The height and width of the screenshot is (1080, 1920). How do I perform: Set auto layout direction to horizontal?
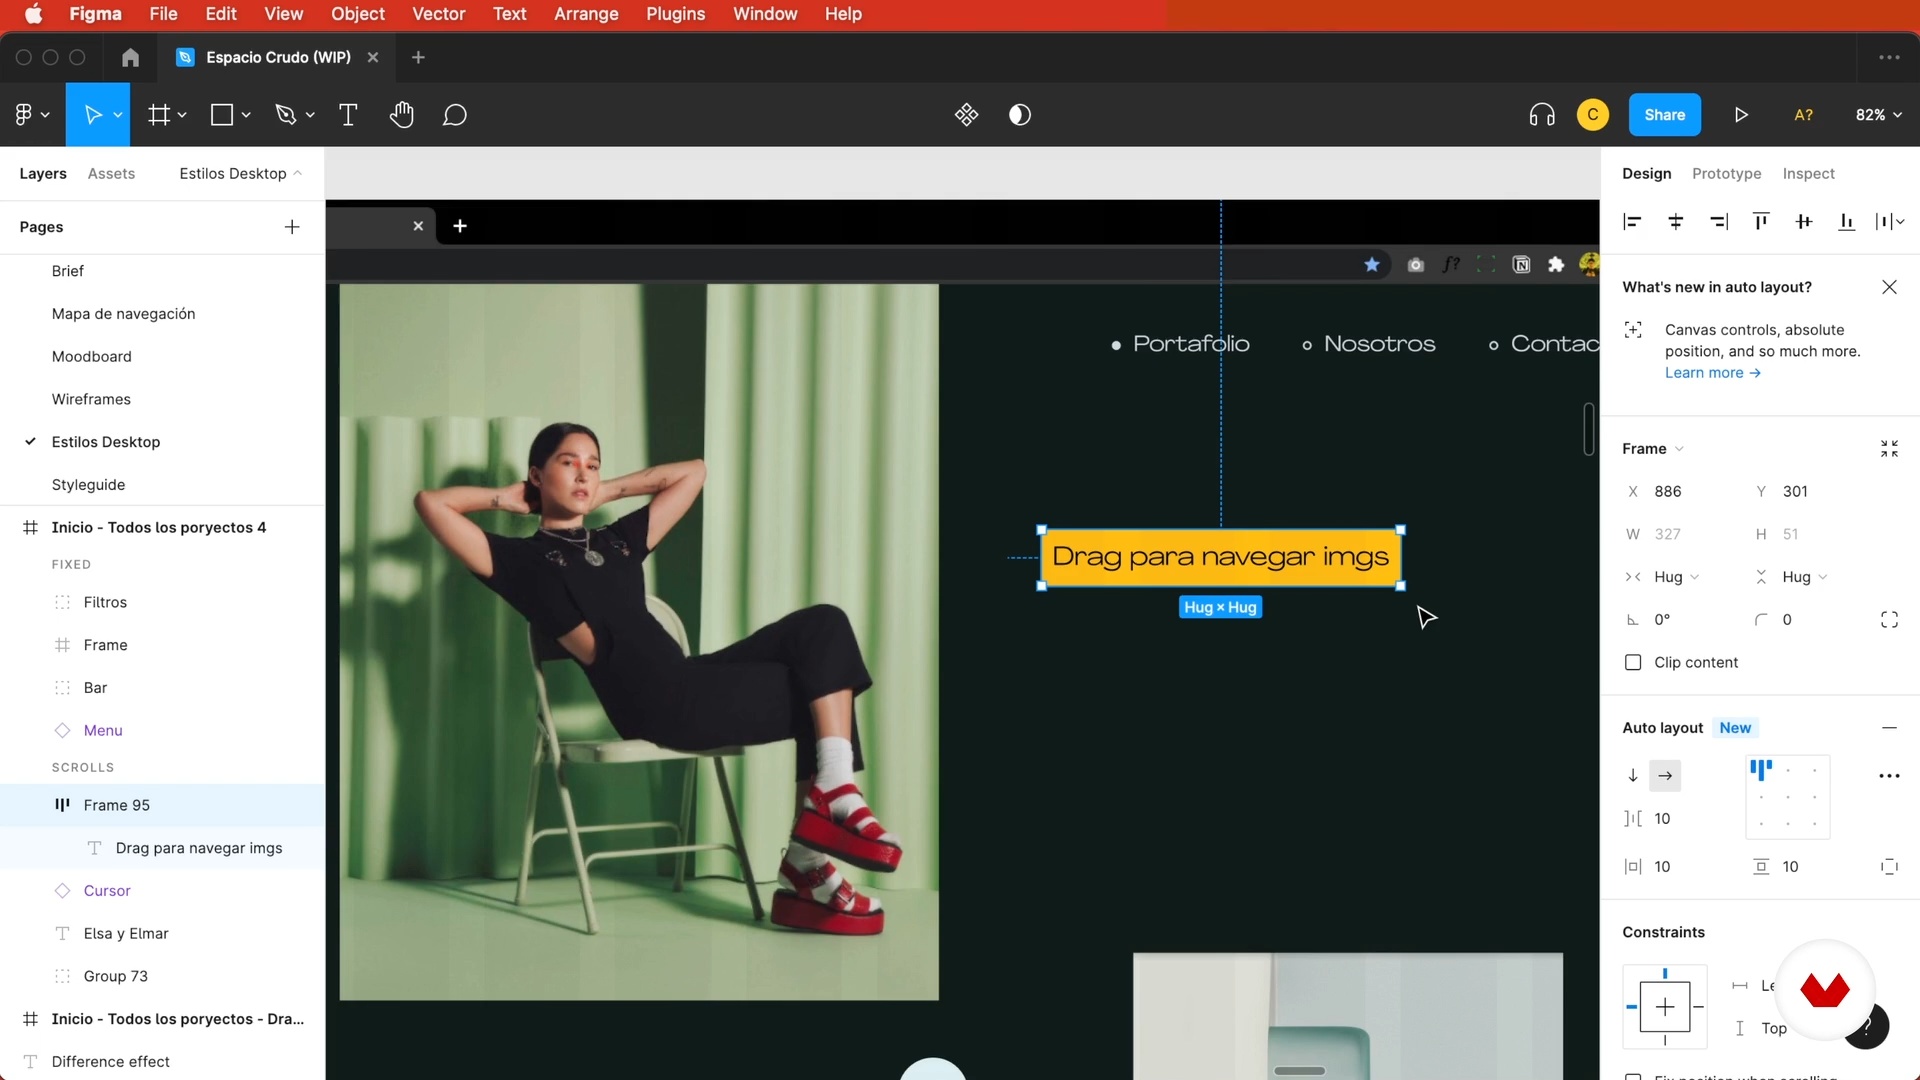coord(1665,776)
